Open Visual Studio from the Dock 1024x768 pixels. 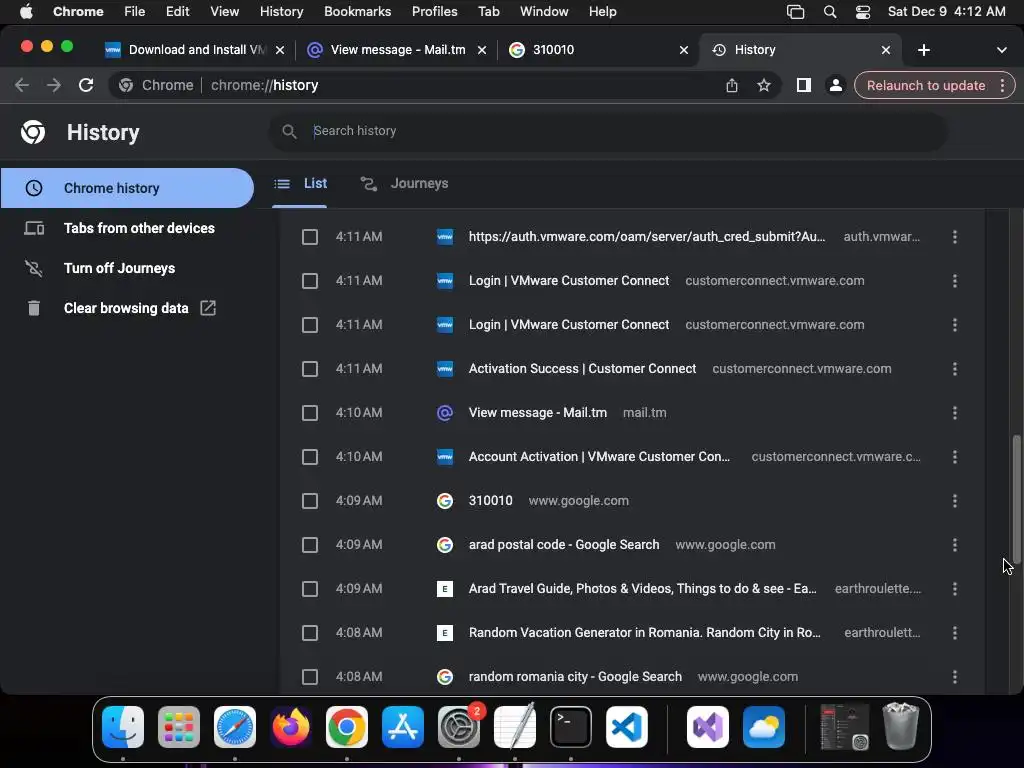click(x=708, y=727)
